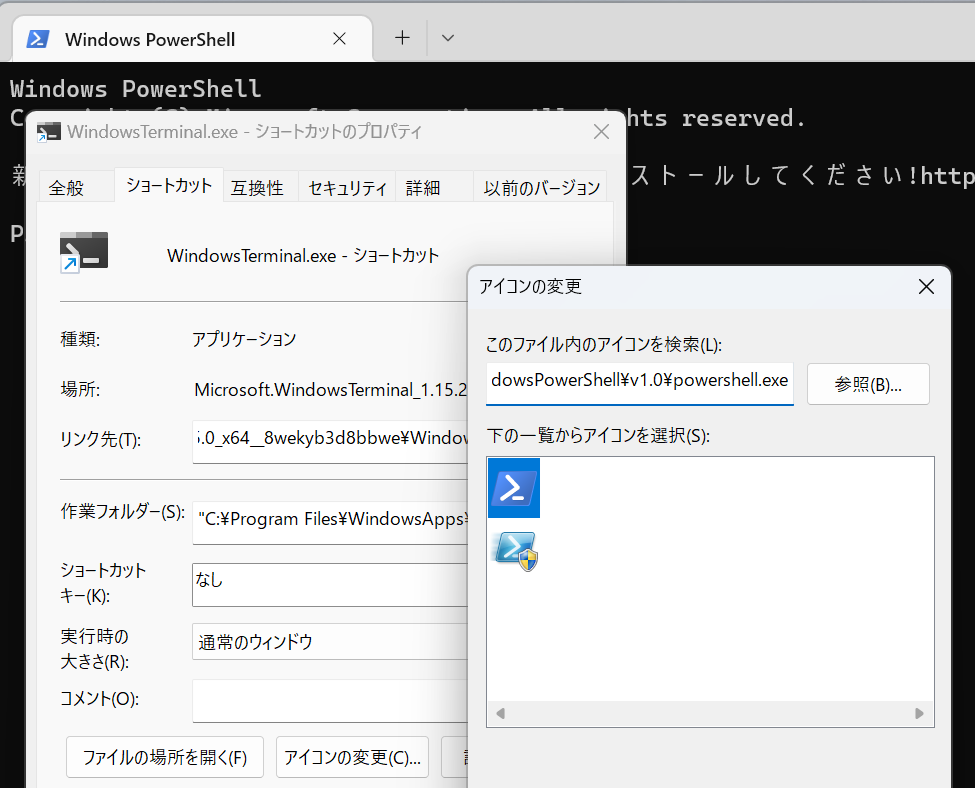Click 'WindowsTerminal.exe - ショートカット' name text
975x788 pixels.
click(x=303, y=256)
